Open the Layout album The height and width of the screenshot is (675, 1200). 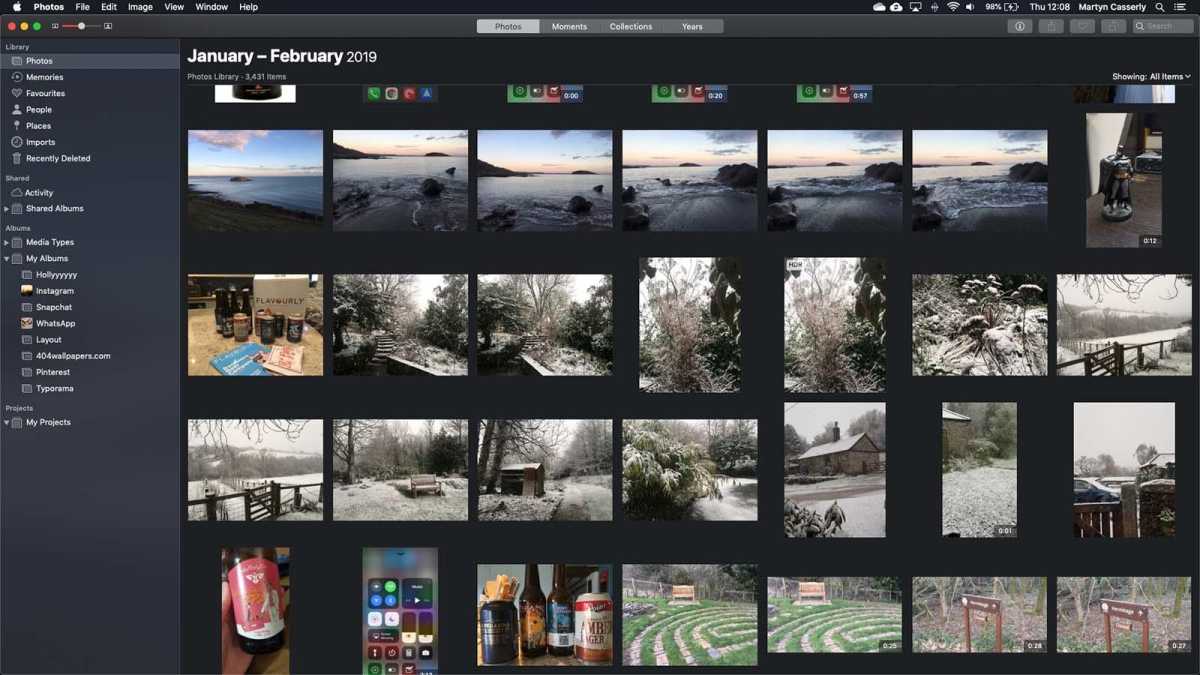90,340
